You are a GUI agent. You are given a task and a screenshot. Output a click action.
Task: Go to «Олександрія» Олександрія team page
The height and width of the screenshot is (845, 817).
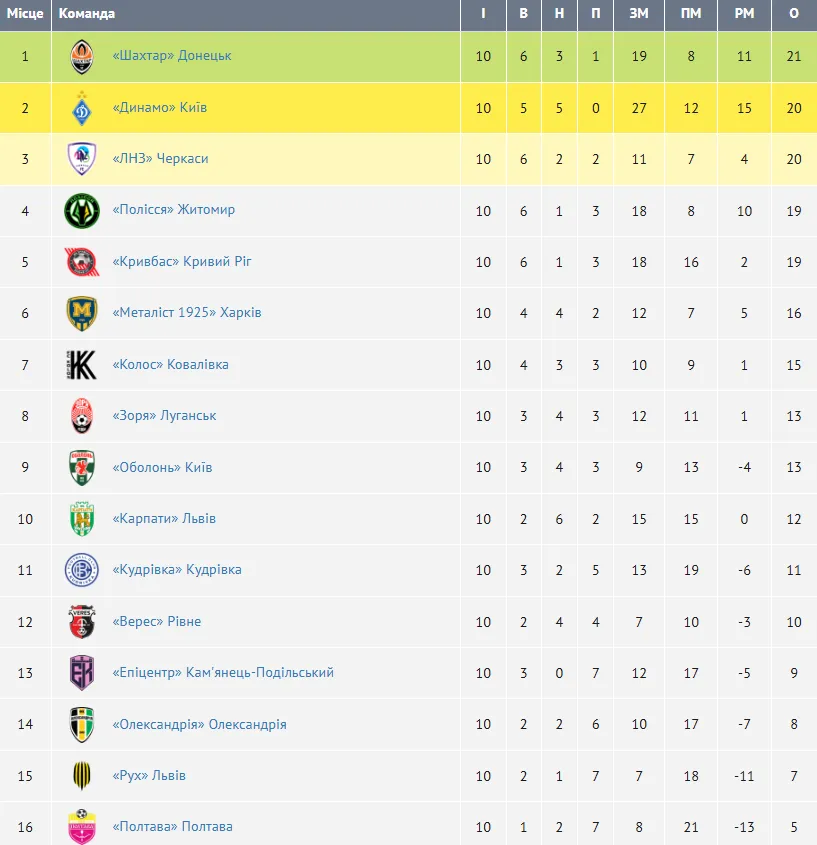(x=200, y=725)
